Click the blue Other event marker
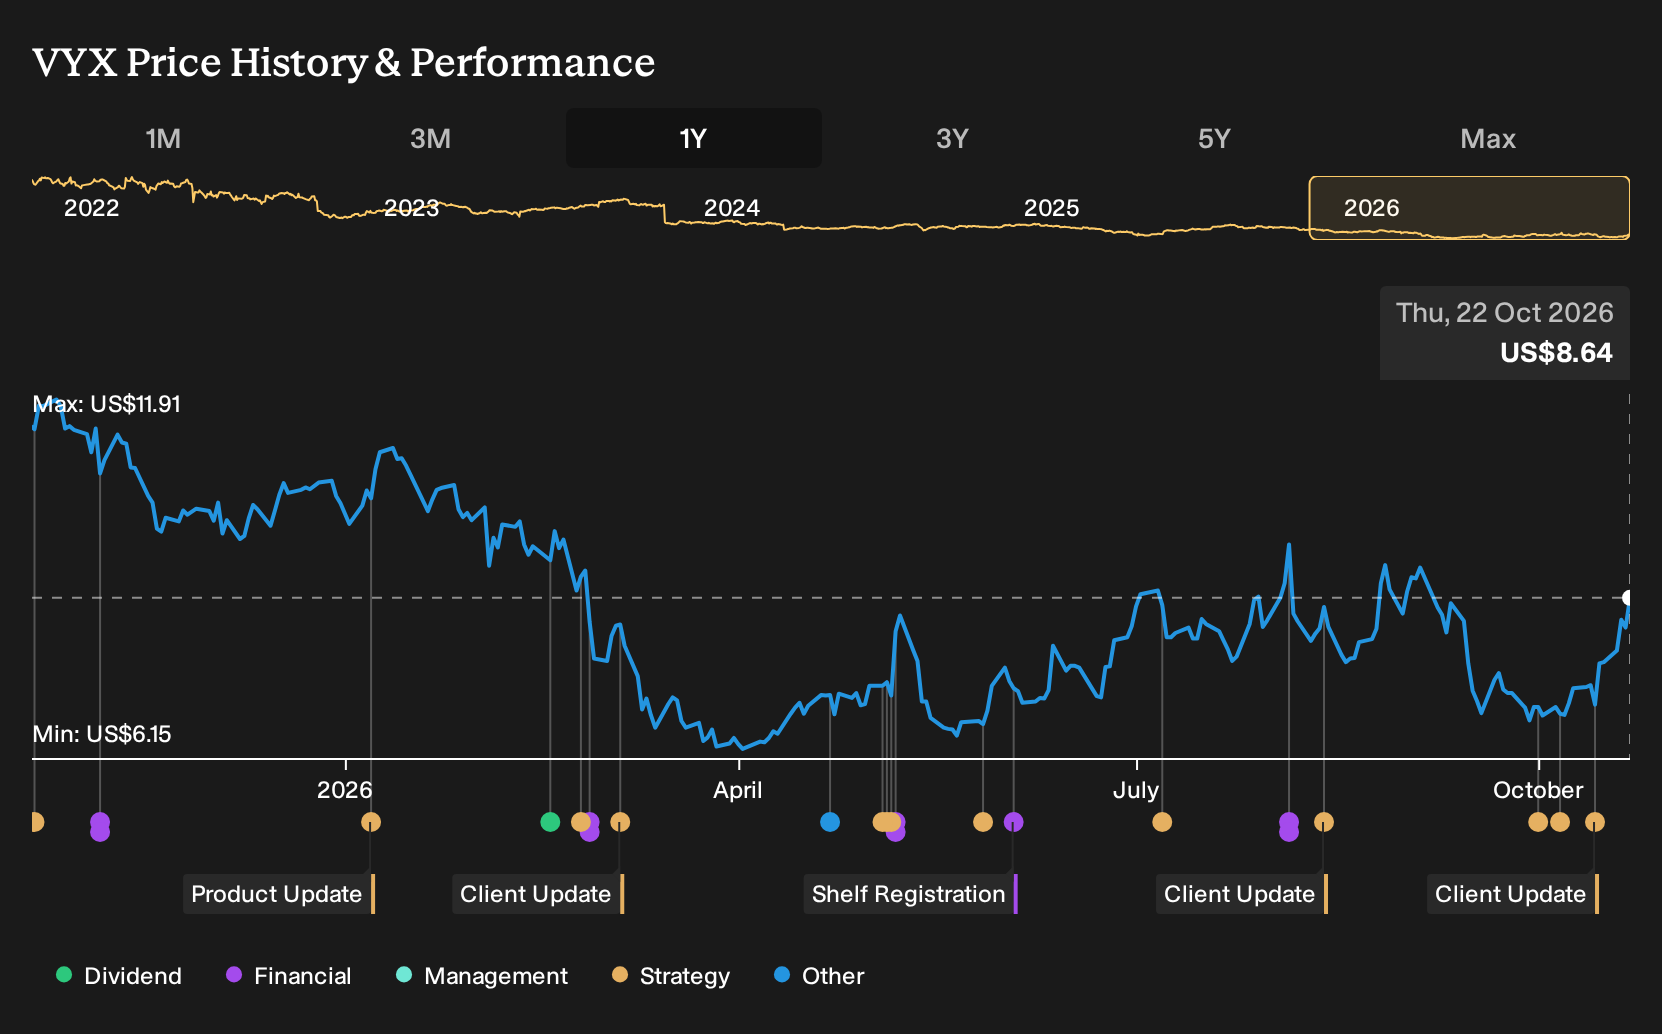1662x1034 pixels. click(x=830, y=822)
